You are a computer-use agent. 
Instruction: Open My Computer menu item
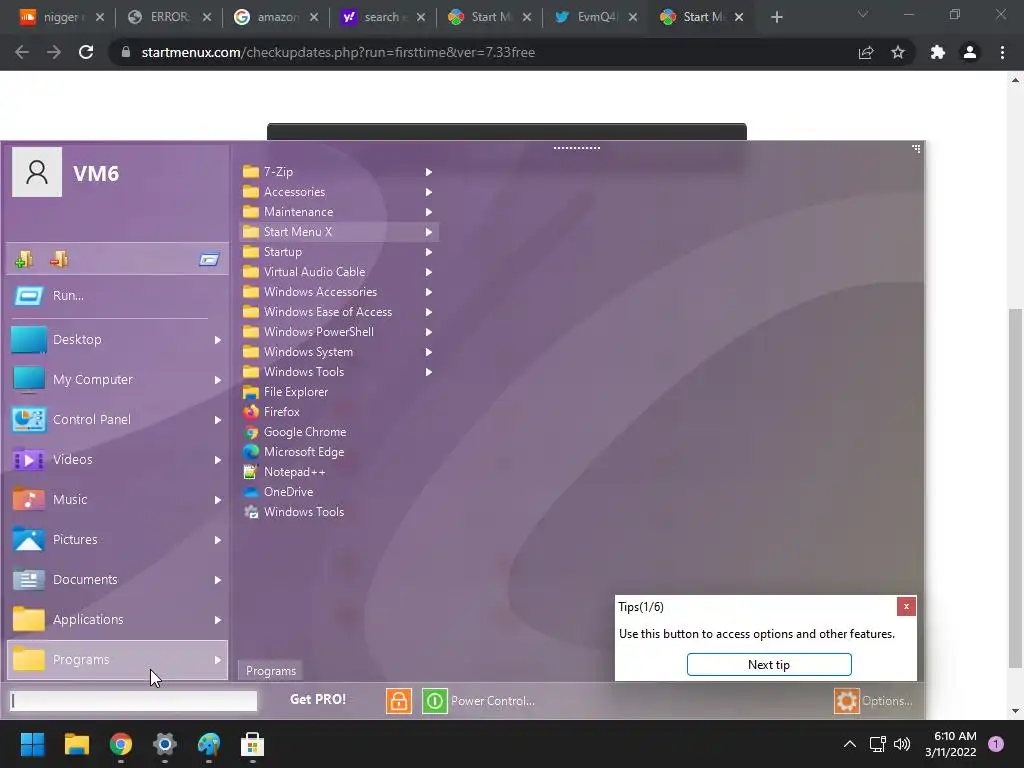[x=118, y=379]
